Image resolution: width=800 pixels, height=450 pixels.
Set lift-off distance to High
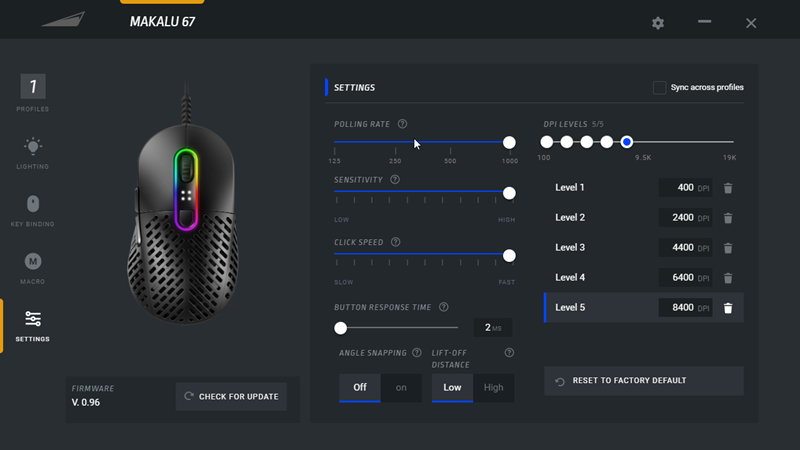pyautogui.click(x=493, y=387)
